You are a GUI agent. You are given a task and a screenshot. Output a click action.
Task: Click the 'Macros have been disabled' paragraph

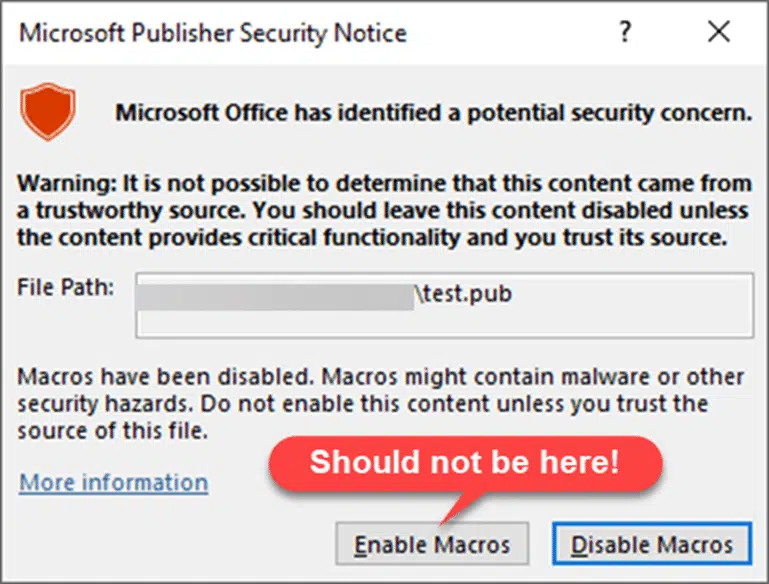[x=381, y=404]
